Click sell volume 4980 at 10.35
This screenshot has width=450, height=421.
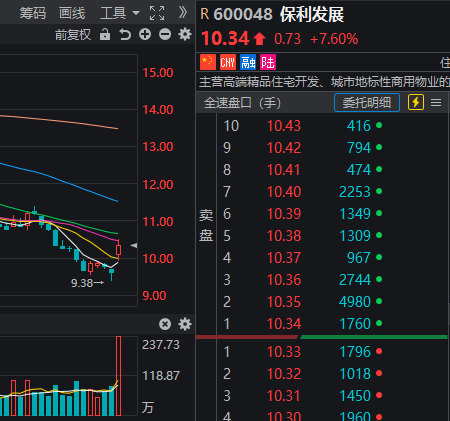tap(355, 302)
